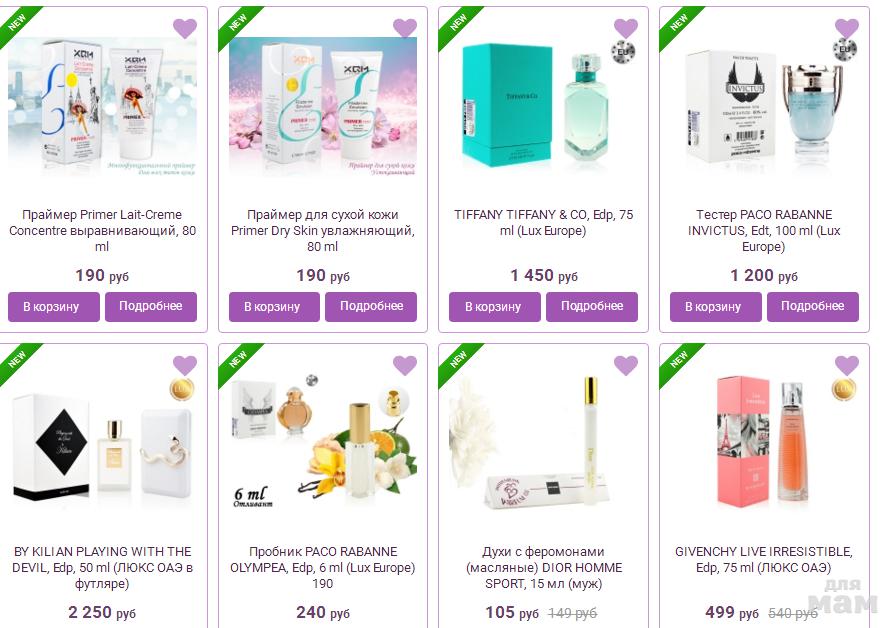Add Tiffany & Co perfume to cart
This screenshot has width=893, height=628.
494,307
